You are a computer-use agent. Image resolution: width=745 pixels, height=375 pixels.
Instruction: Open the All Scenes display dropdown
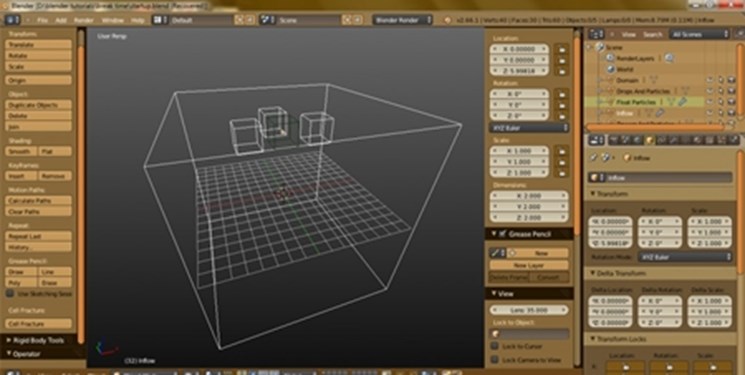click(699, 34)
